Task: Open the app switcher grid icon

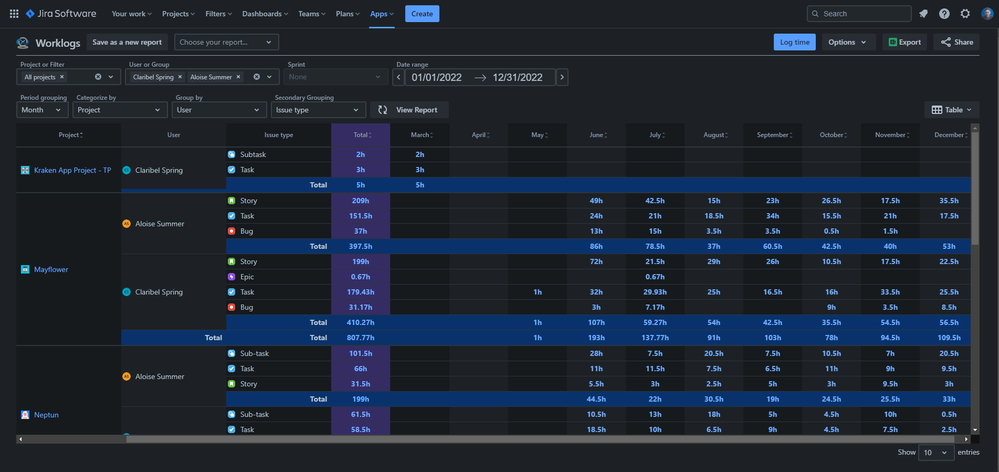Action: click(14, 13)
